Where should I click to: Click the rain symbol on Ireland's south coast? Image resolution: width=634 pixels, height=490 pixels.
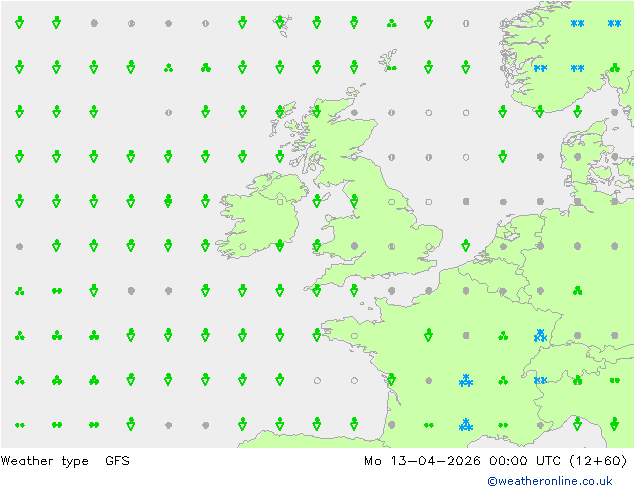point(280,245)
